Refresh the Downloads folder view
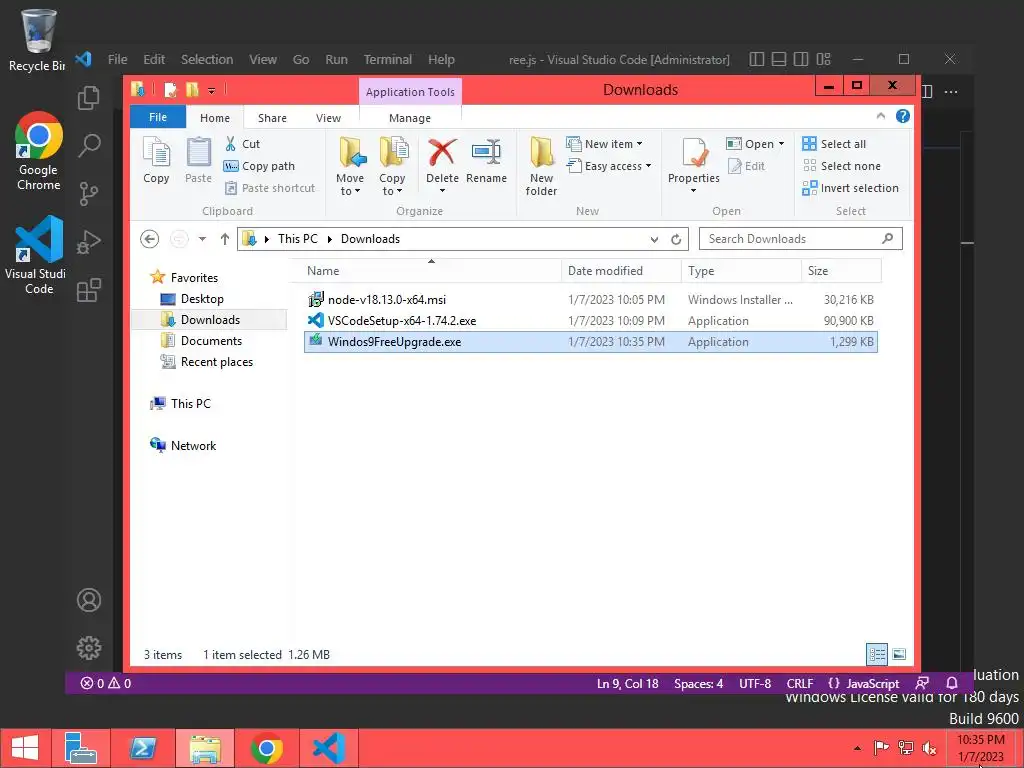The width and height of the screenshot is (1024, 768). [x=676, y=239]
